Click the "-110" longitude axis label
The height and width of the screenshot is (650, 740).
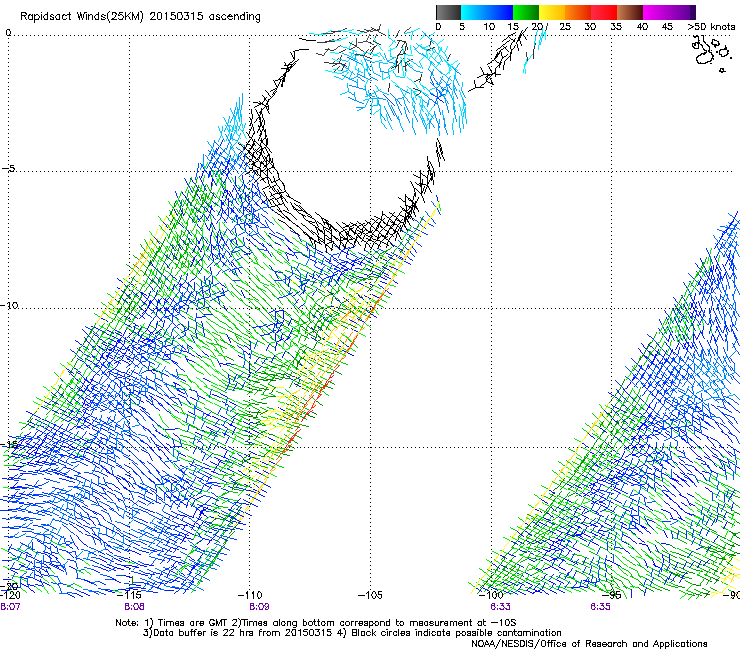tap(250, 595)
